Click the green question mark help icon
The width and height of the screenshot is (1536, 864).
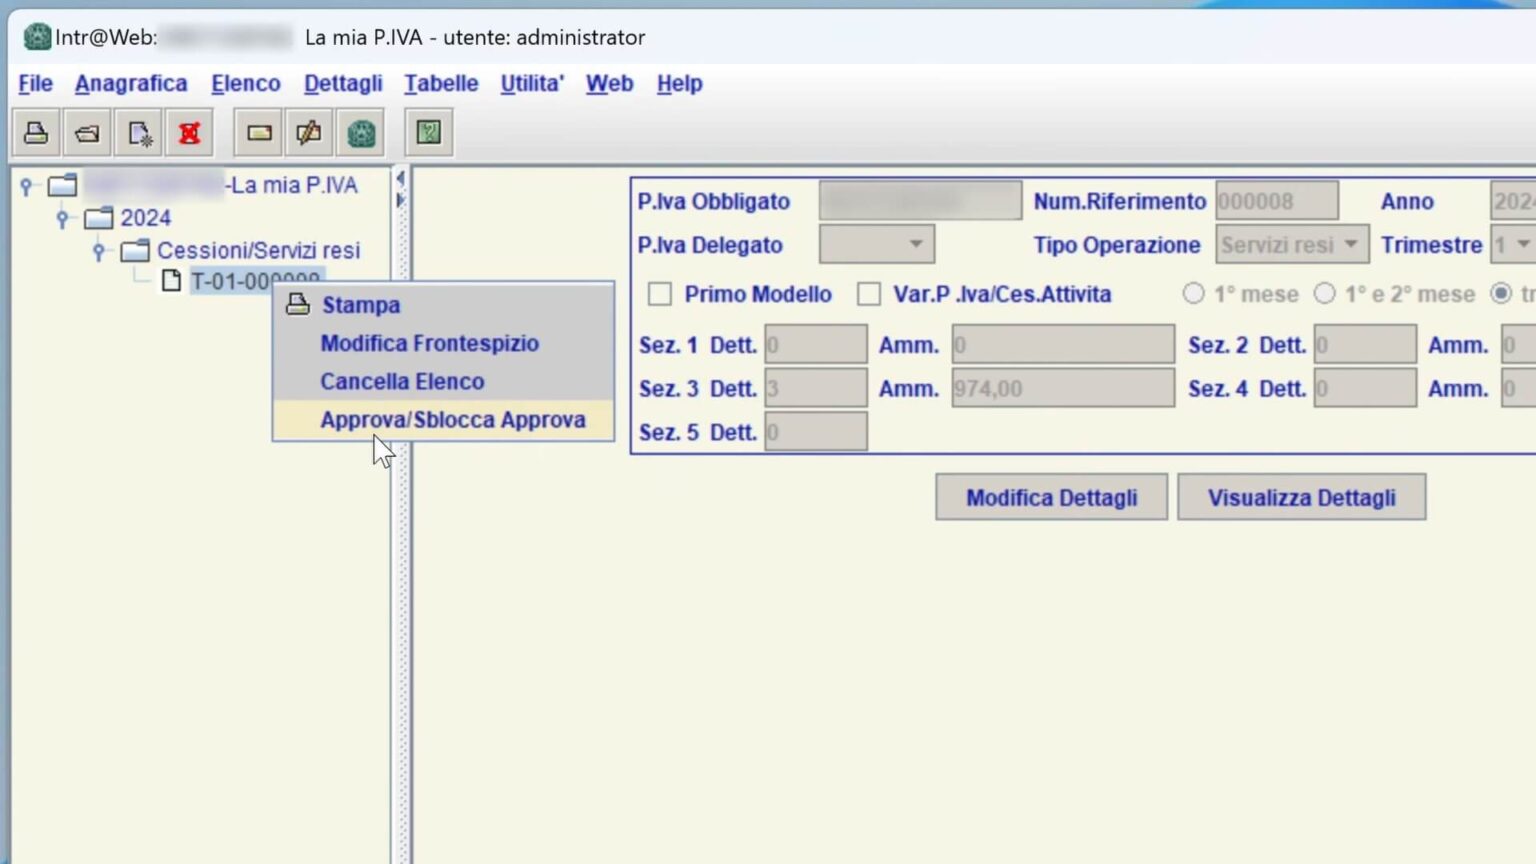pos(429,133)
